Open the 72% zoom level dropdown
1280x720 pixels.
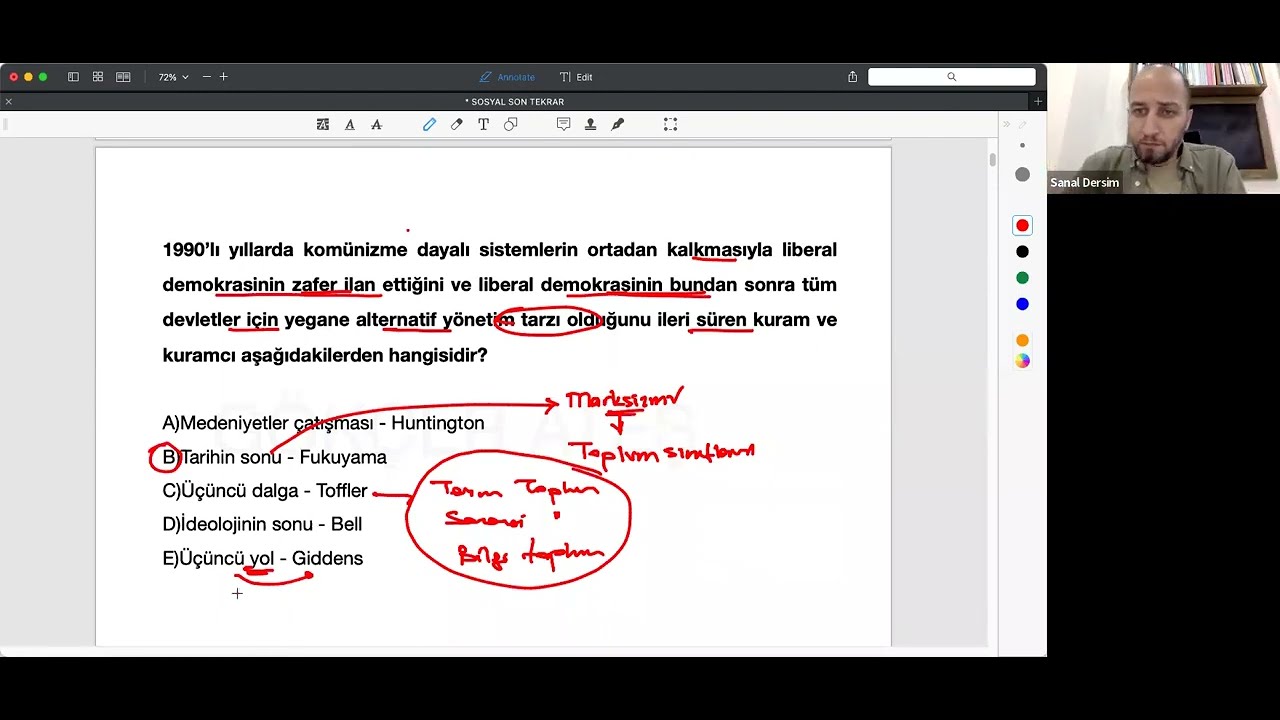tap(173, 77)
